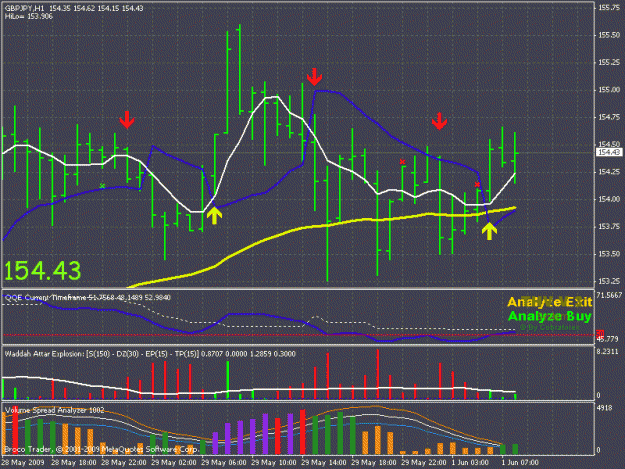The image size is (625, 469).
Task: Click the 28 May 22:00 time label
Action: (124, 463)
